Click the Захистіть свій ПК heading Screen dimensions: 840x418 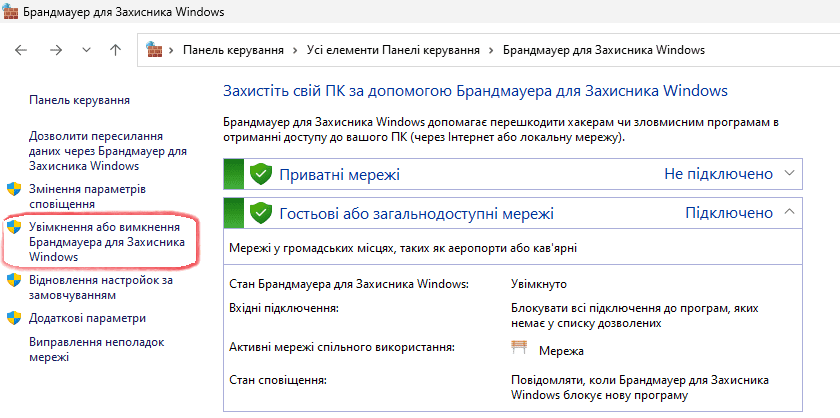point(475,91)
